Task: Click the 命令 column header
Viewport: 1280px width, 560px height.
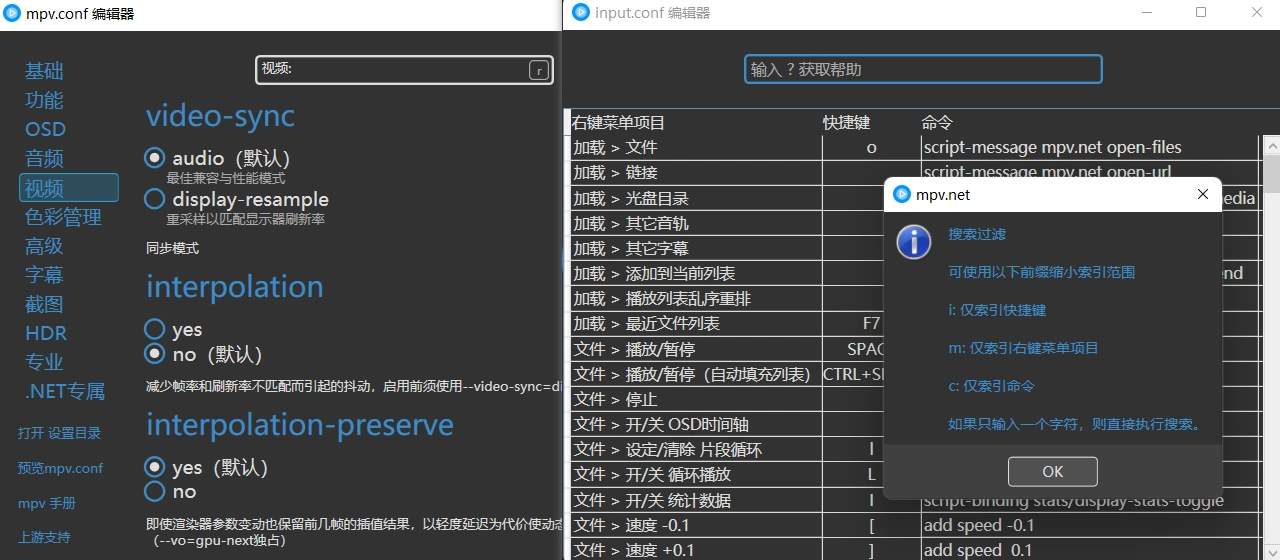Action: coord(937,122)
